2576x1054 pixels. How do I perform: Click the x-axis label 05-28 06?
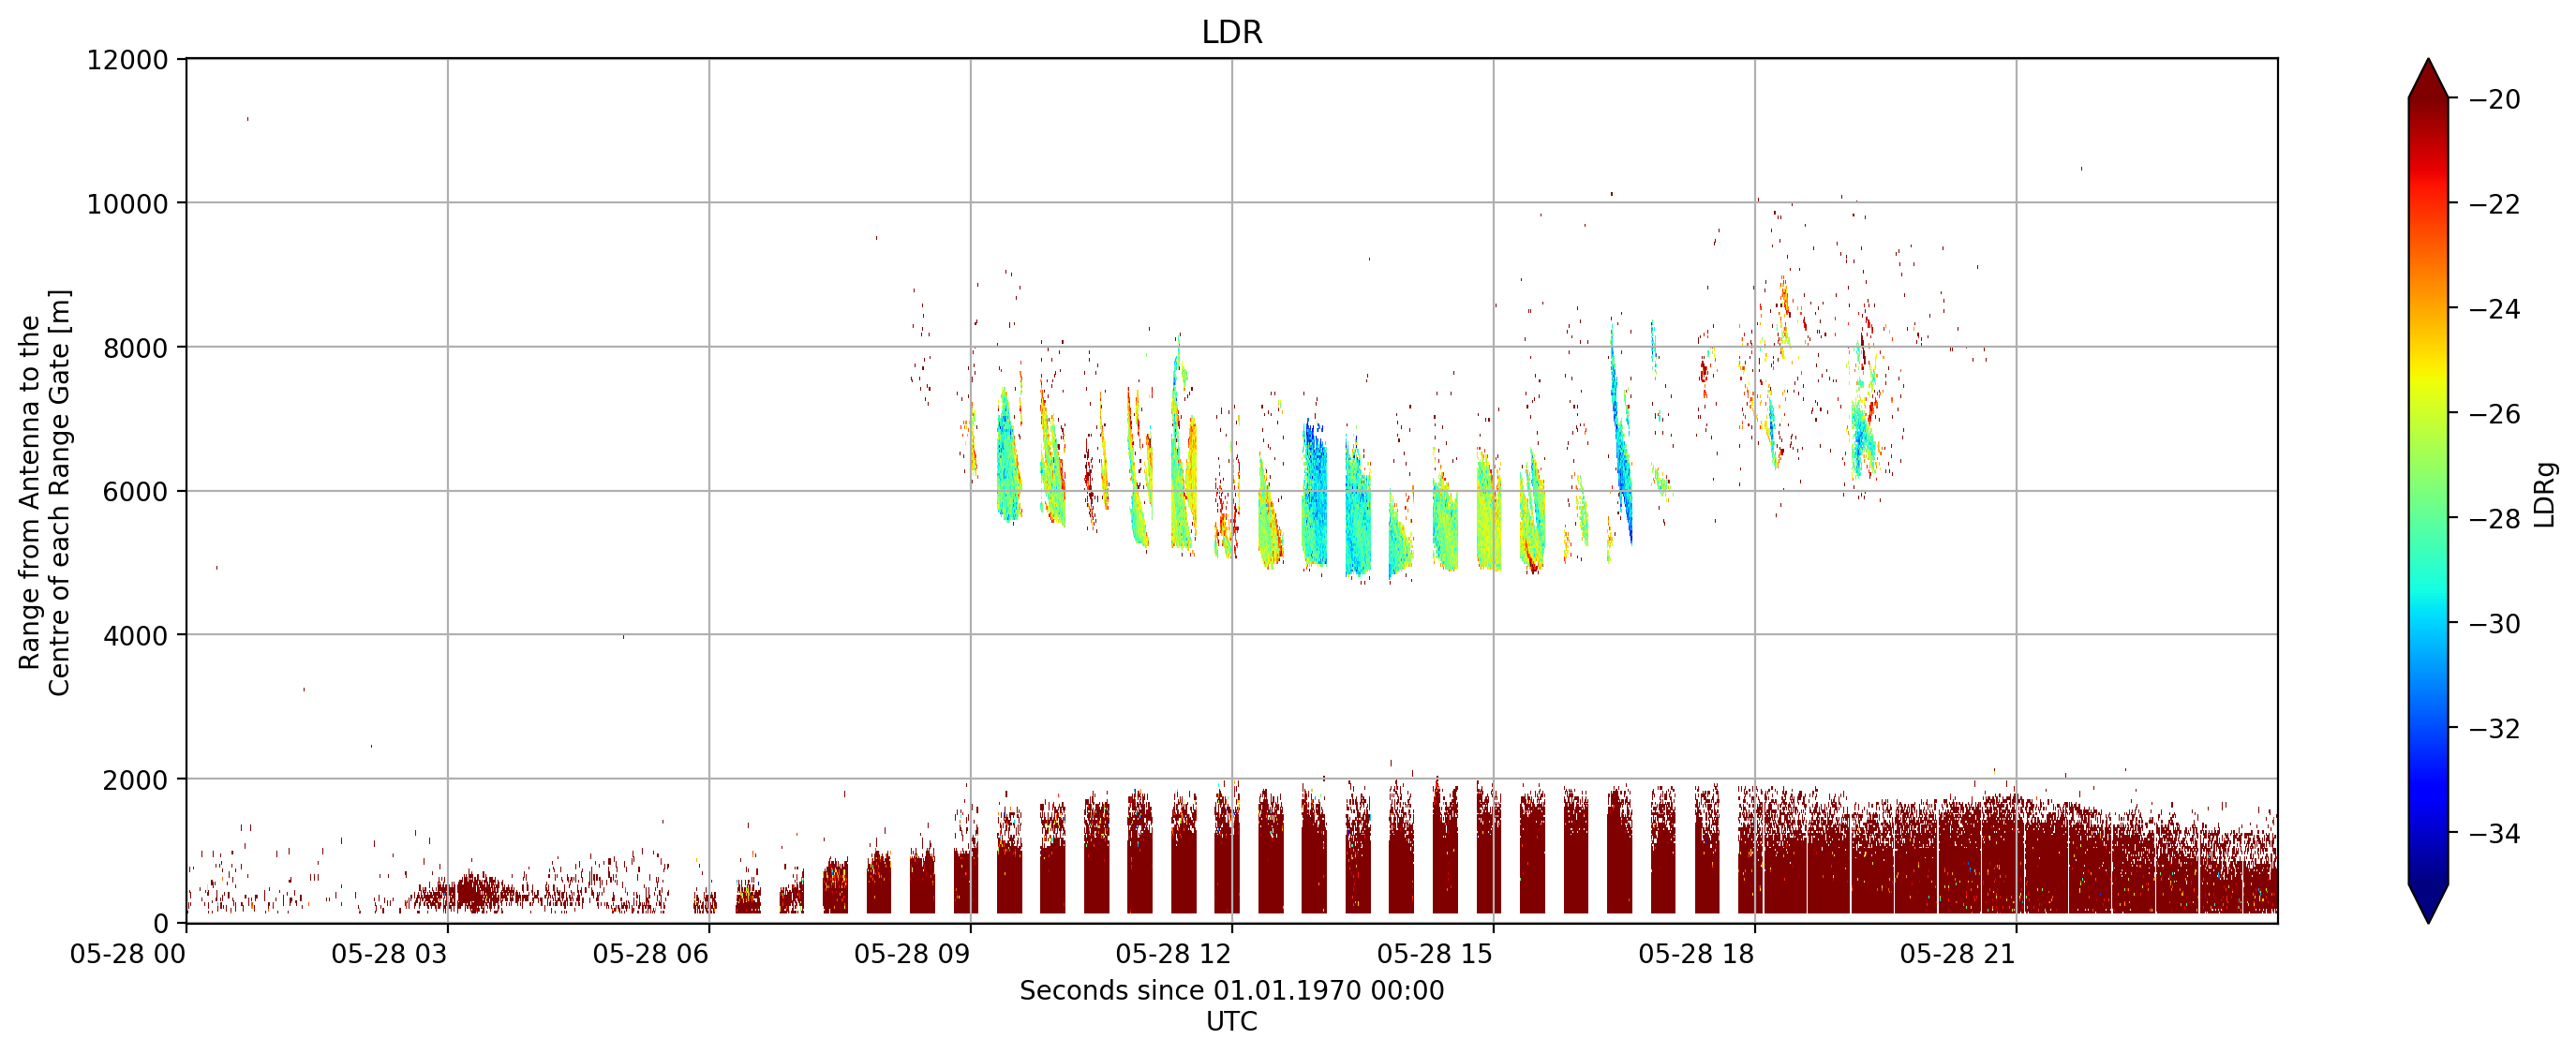[650, 954]
